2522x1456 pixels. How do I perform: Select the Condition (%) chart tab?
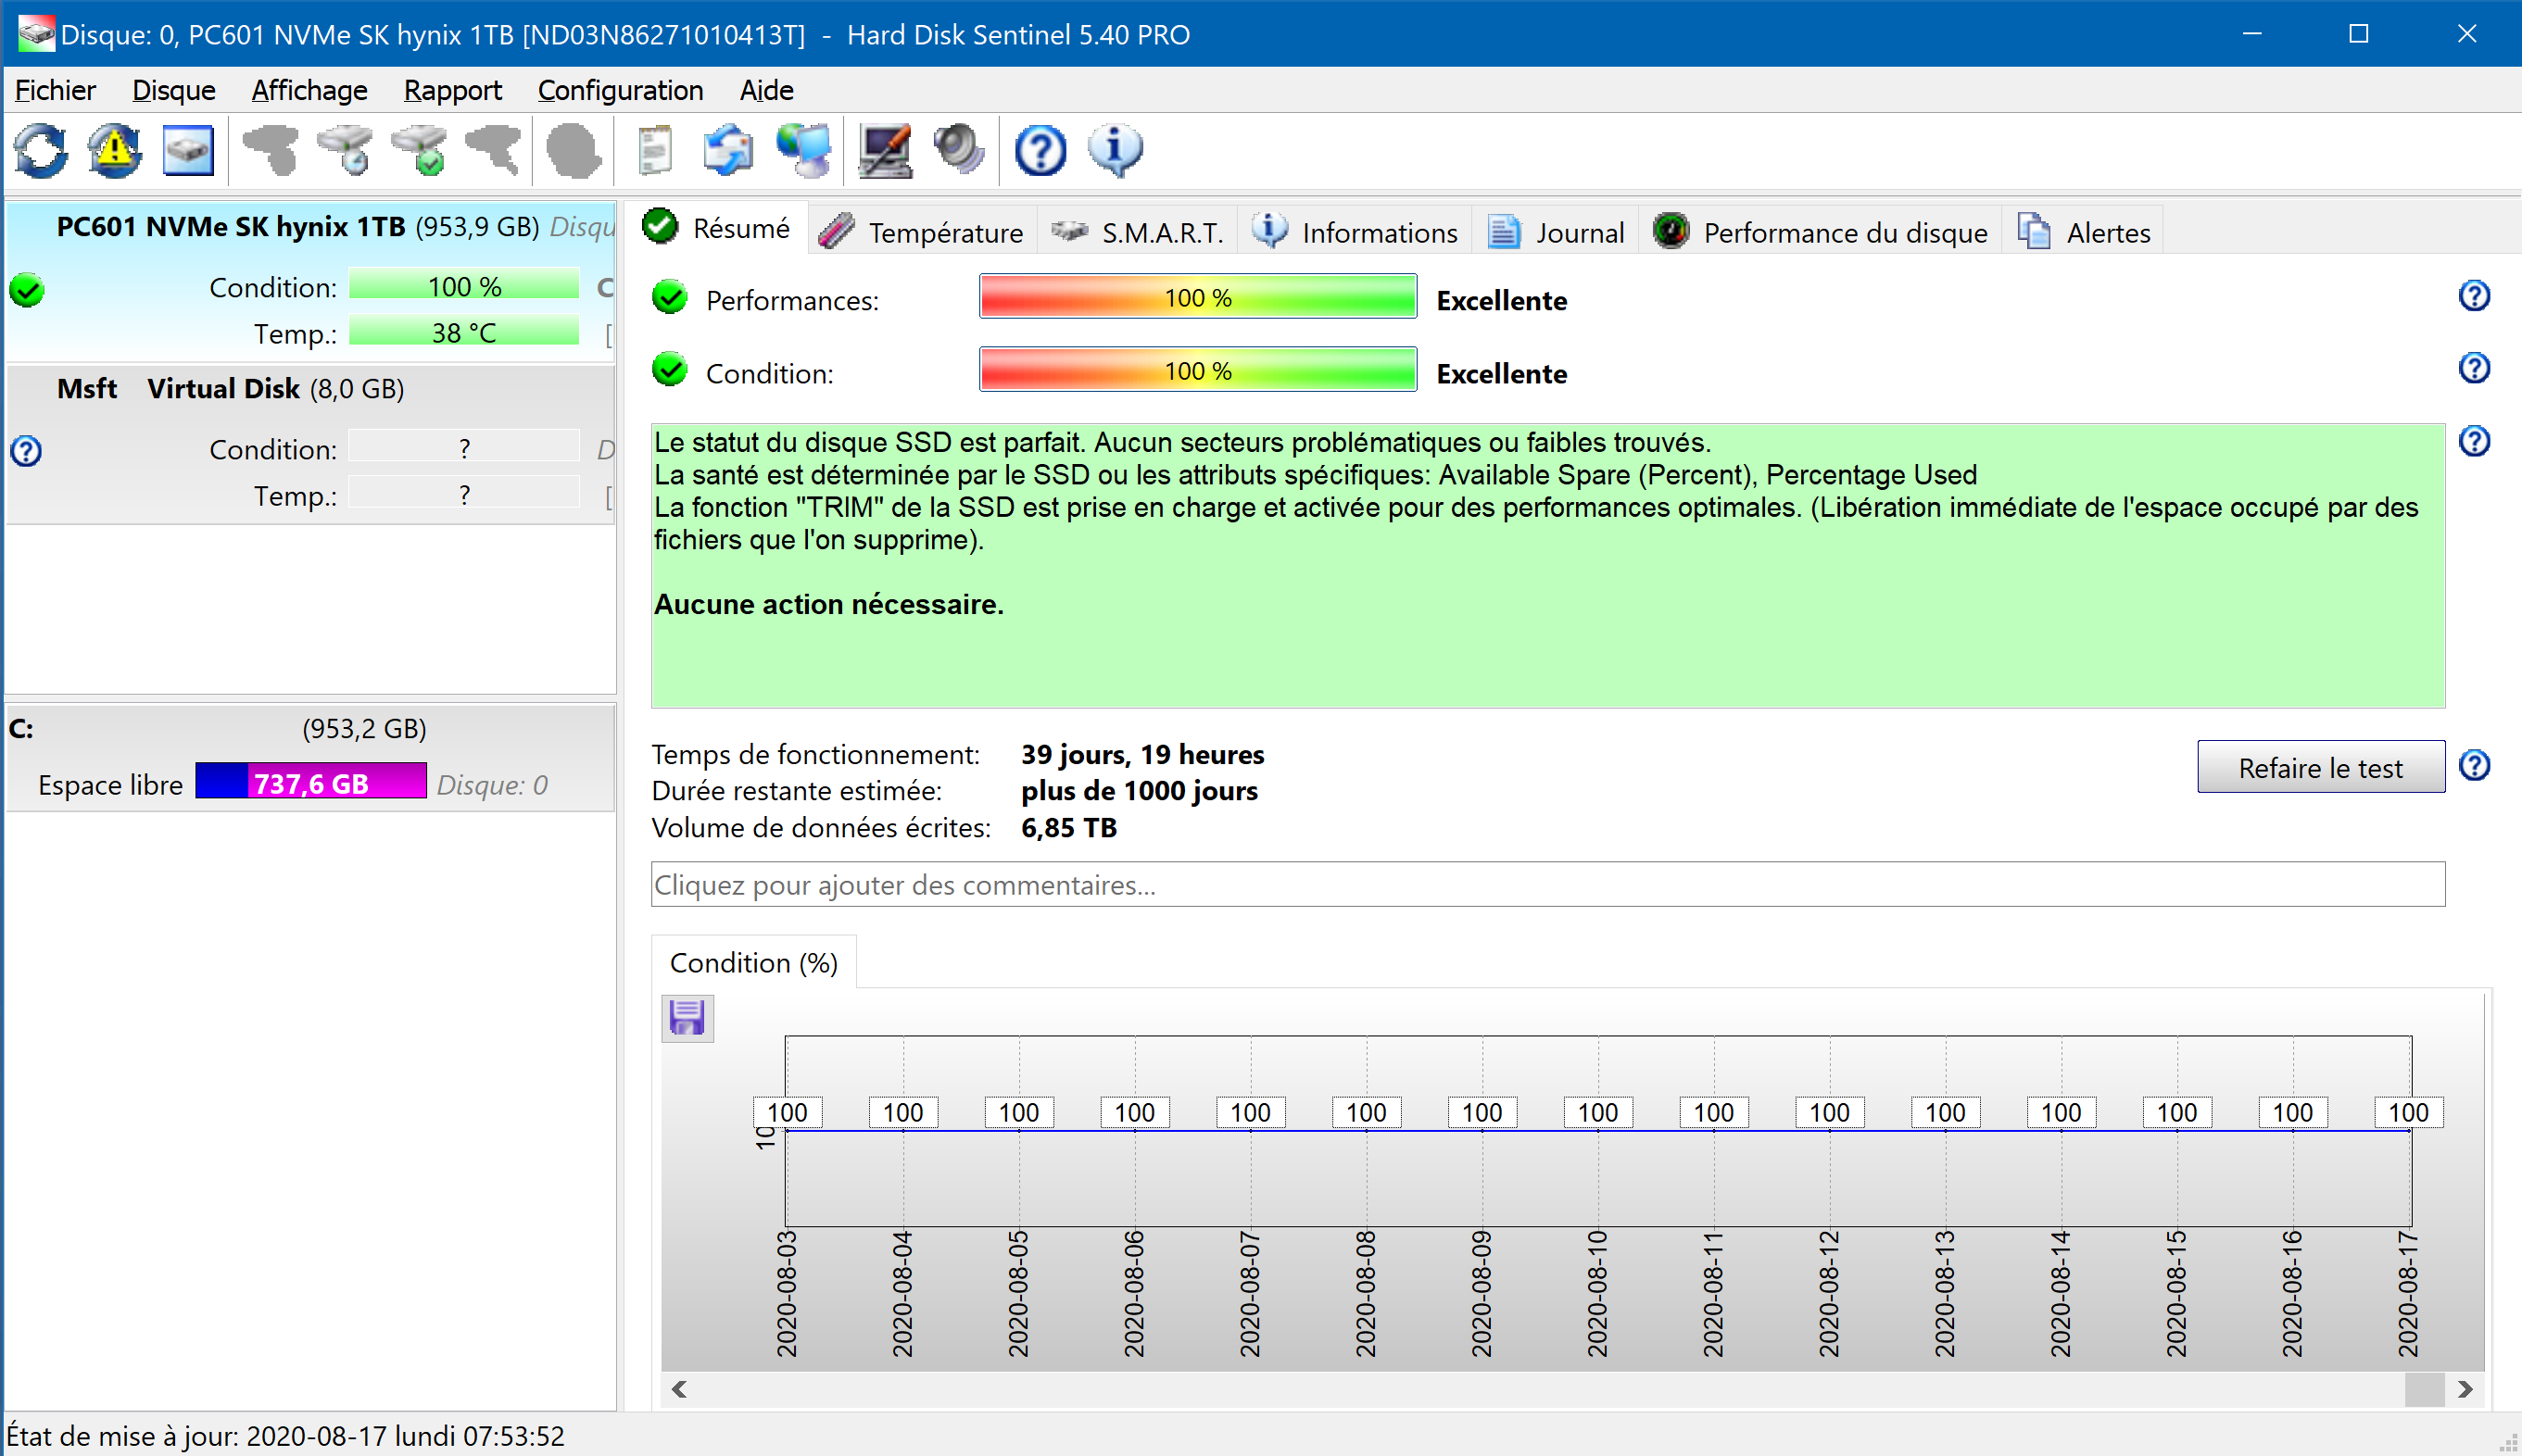point(754,962)
